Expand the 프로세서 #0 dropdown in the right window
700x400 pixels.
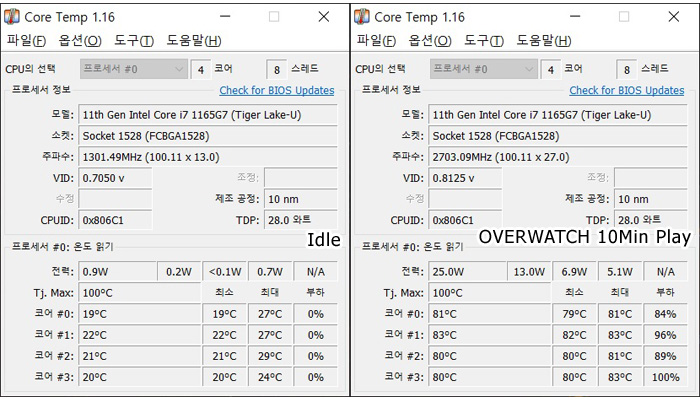pyautogui.click(x=484, y=69)
